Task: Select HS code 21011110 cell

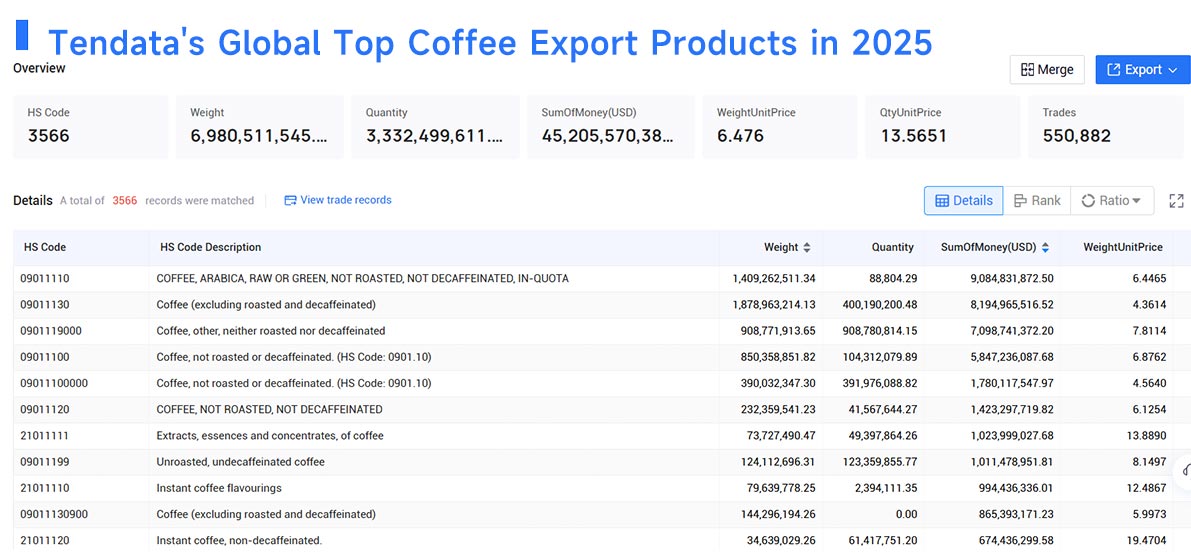Action: [81, 489]
